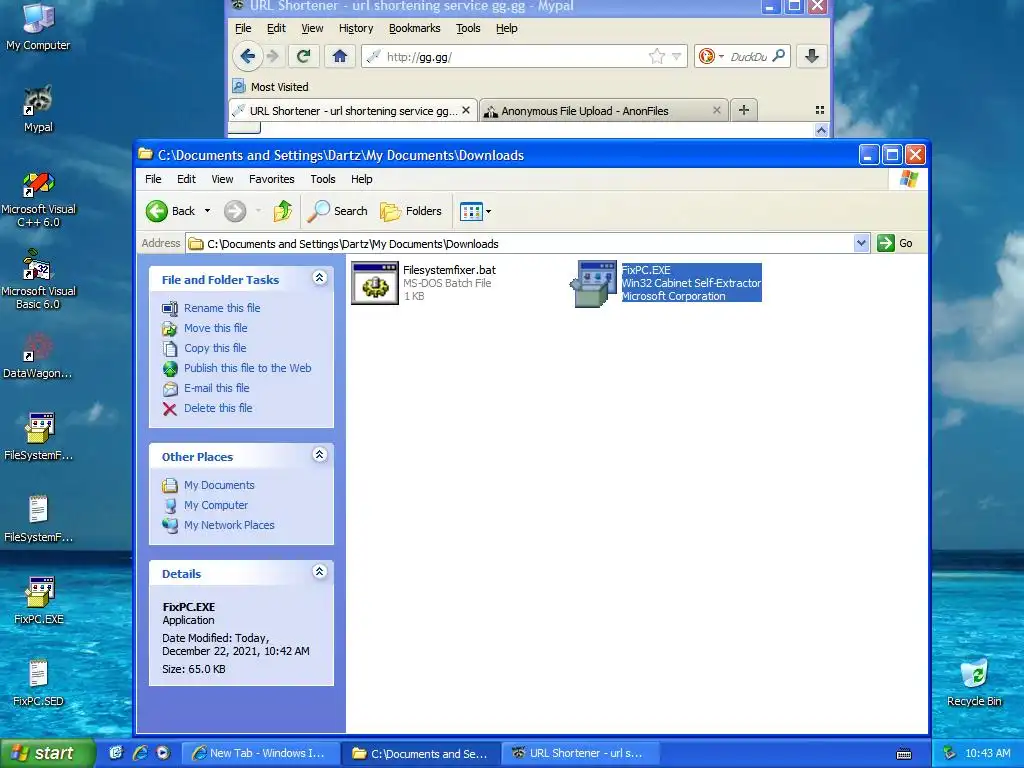Open Explorer File menu
The width and height of the screenshot is (1024, 768).
tap(153, 179)
